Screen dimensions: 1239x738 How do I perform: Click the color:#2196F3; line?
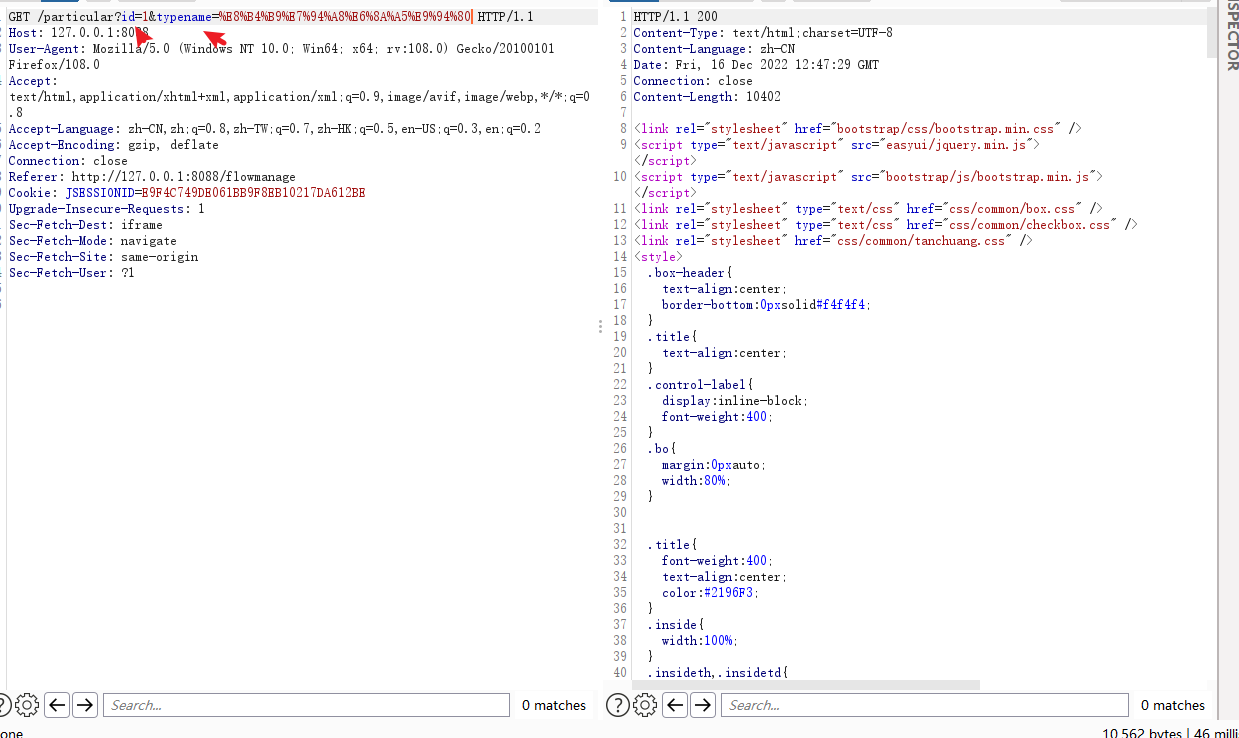(710, 593)
